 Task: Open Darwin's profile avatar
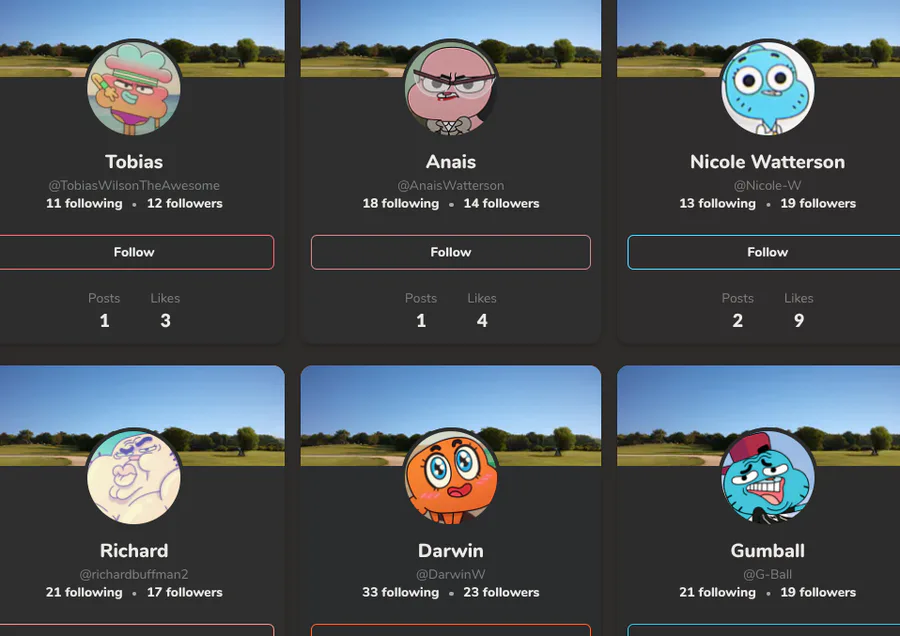pyautogui.click(x=451, y=476)
